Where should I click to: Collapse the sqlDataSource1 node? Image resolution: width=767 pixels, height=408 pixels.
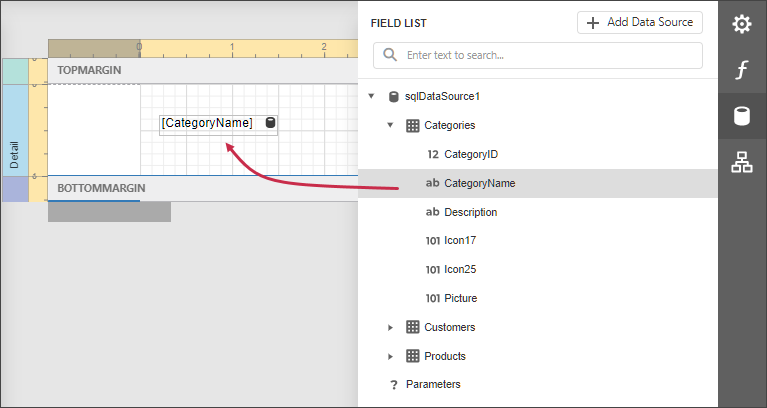371,97
